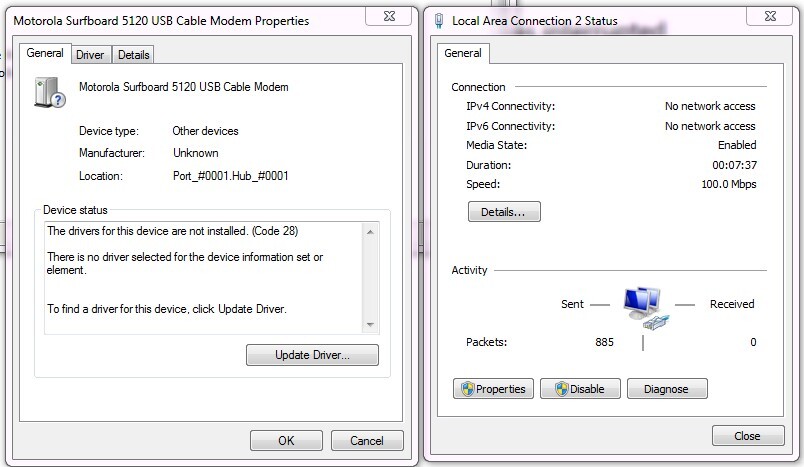804x467 pixels.
Task: Select the General tab in Connection Status
Action: coord(463,53)
